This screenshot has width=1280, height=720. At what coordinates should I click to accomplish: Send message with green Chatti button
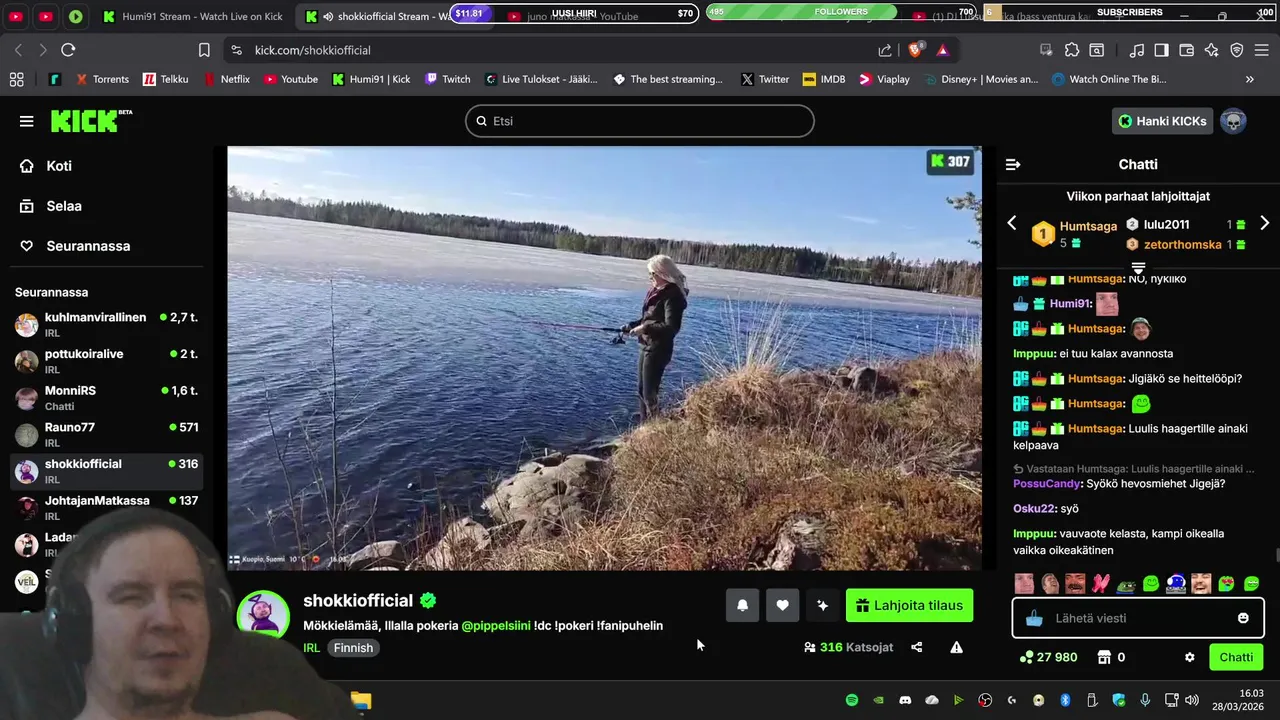[1236, 657]
